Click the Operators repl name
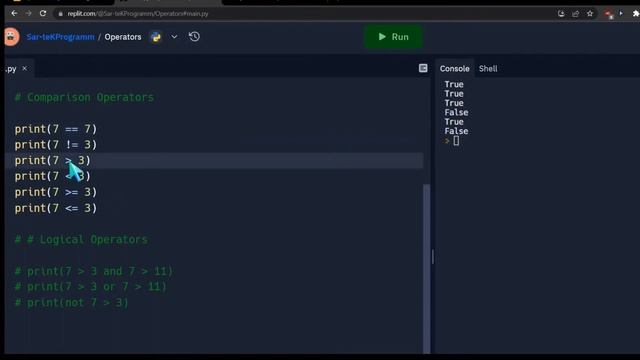Screen dimensions: 640x360 [123, 37]
